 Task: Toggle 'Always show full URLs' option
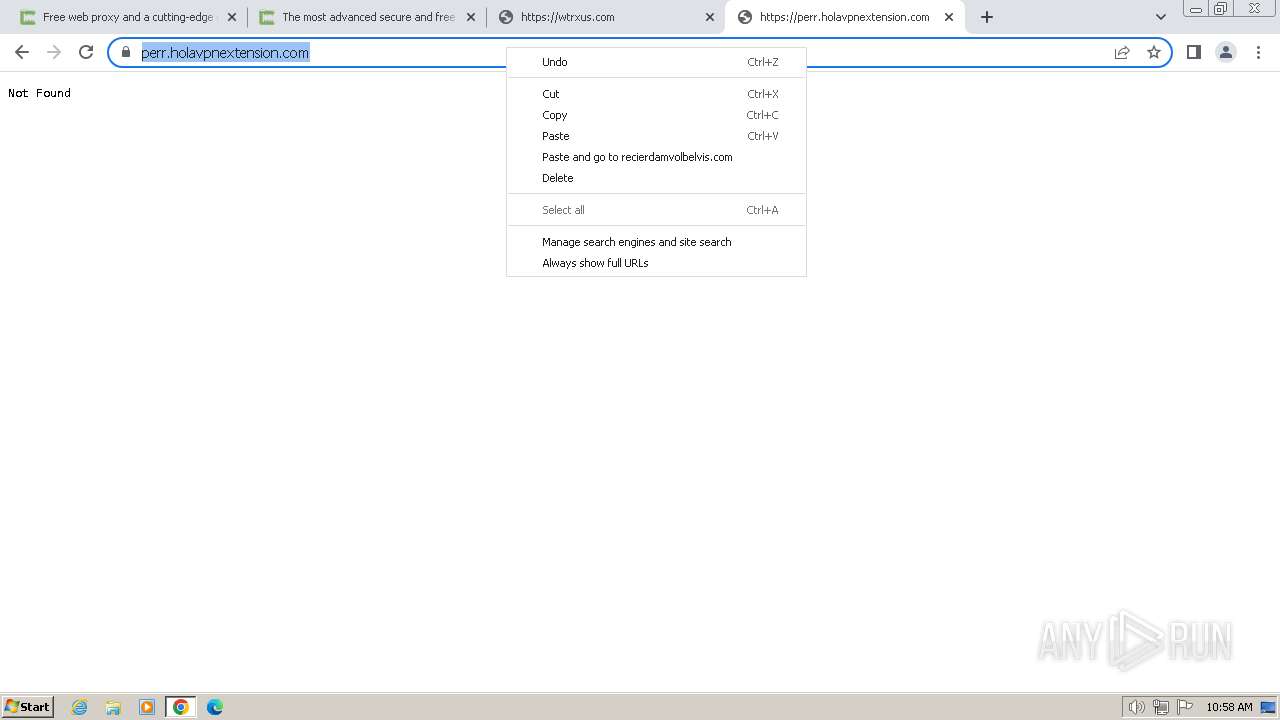656,263
